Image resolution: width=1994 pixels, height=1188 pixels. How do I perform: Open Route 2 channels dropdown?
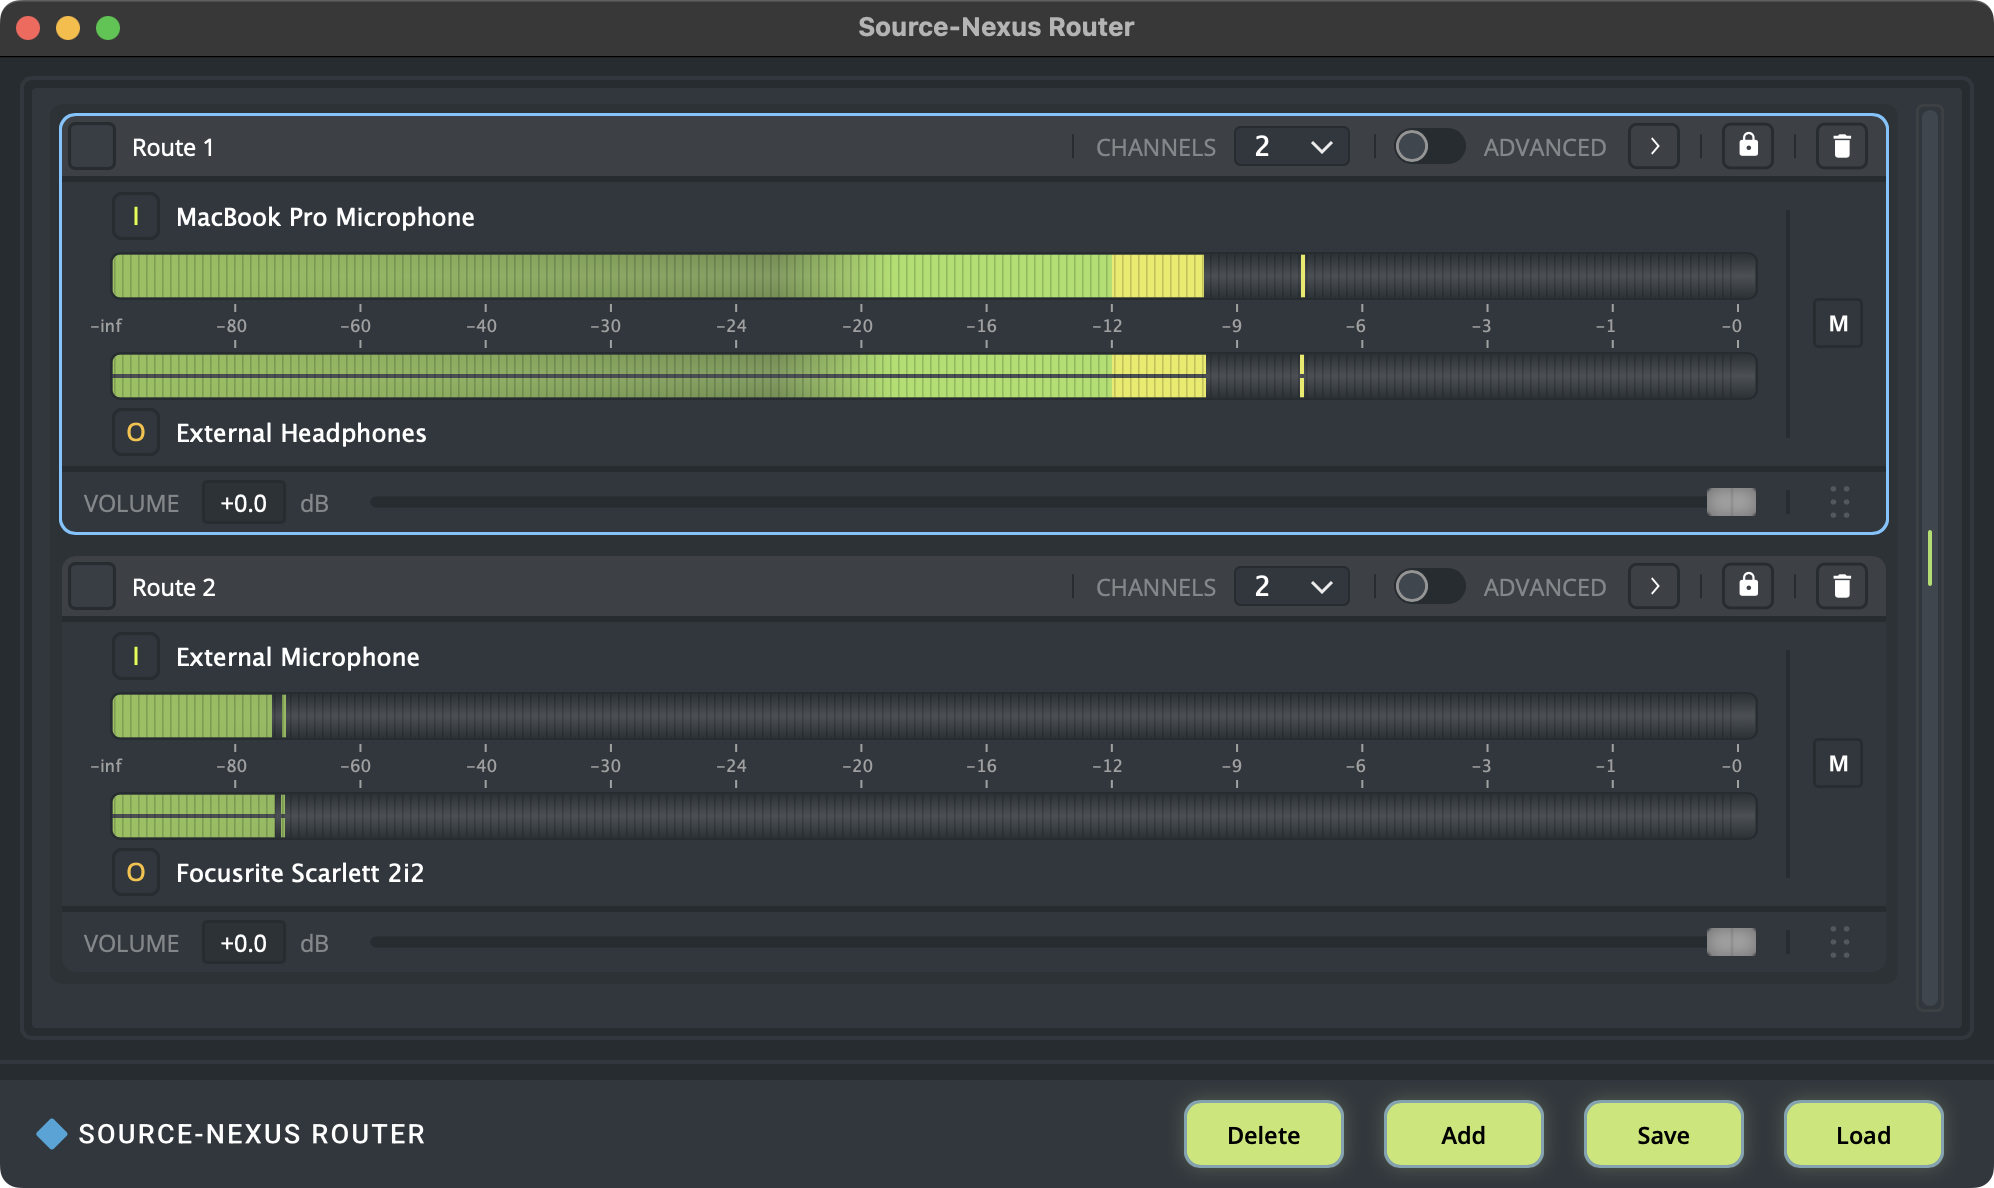(x=1291, y=587)
